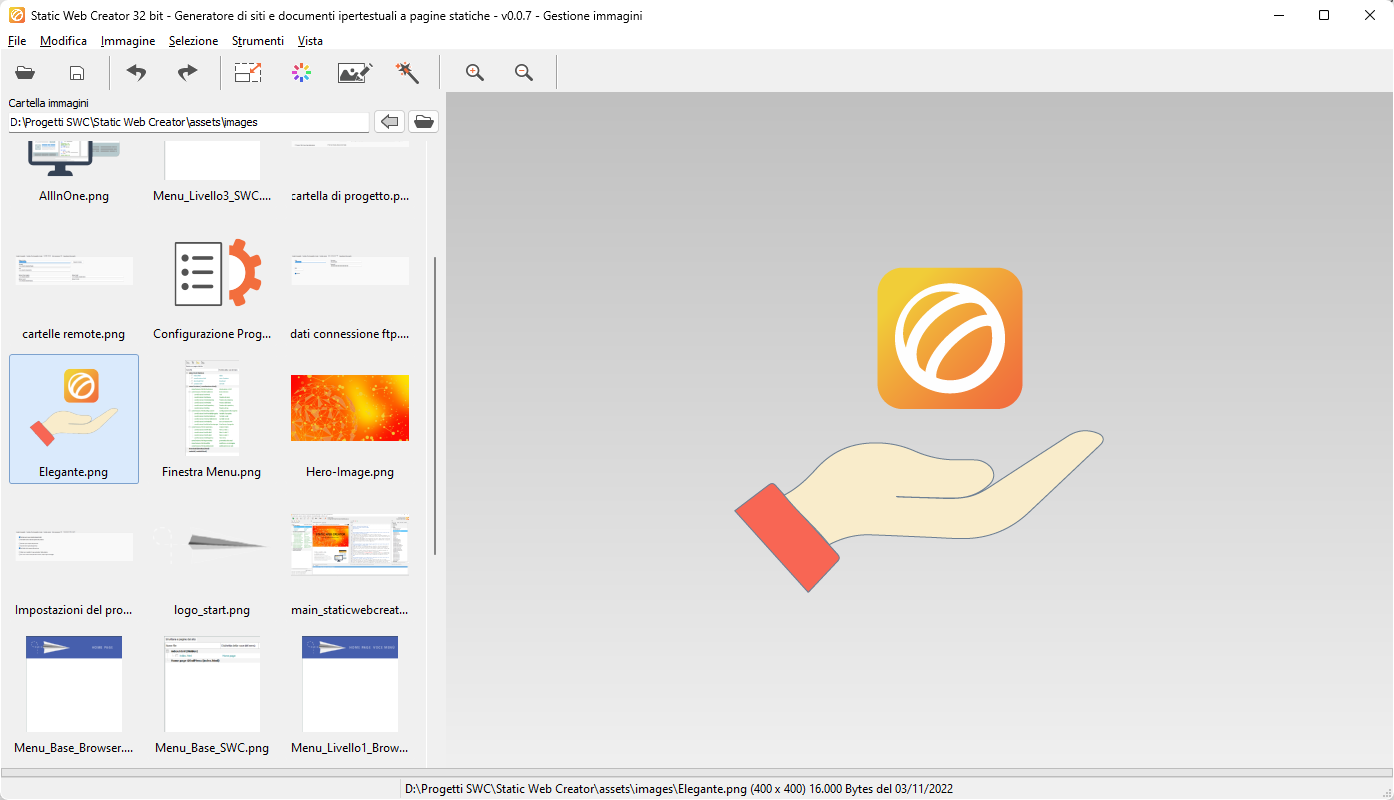Select the Finestra Menu.png thumbnail

pyautogui.click(x=212, y=419)
